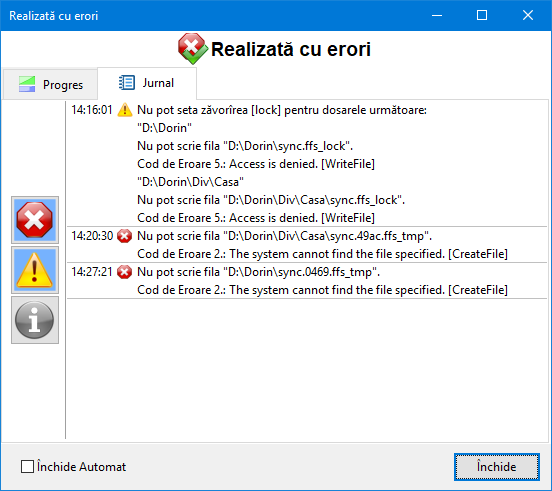Select the 14:20:30 timestamp

pos(92,236)
